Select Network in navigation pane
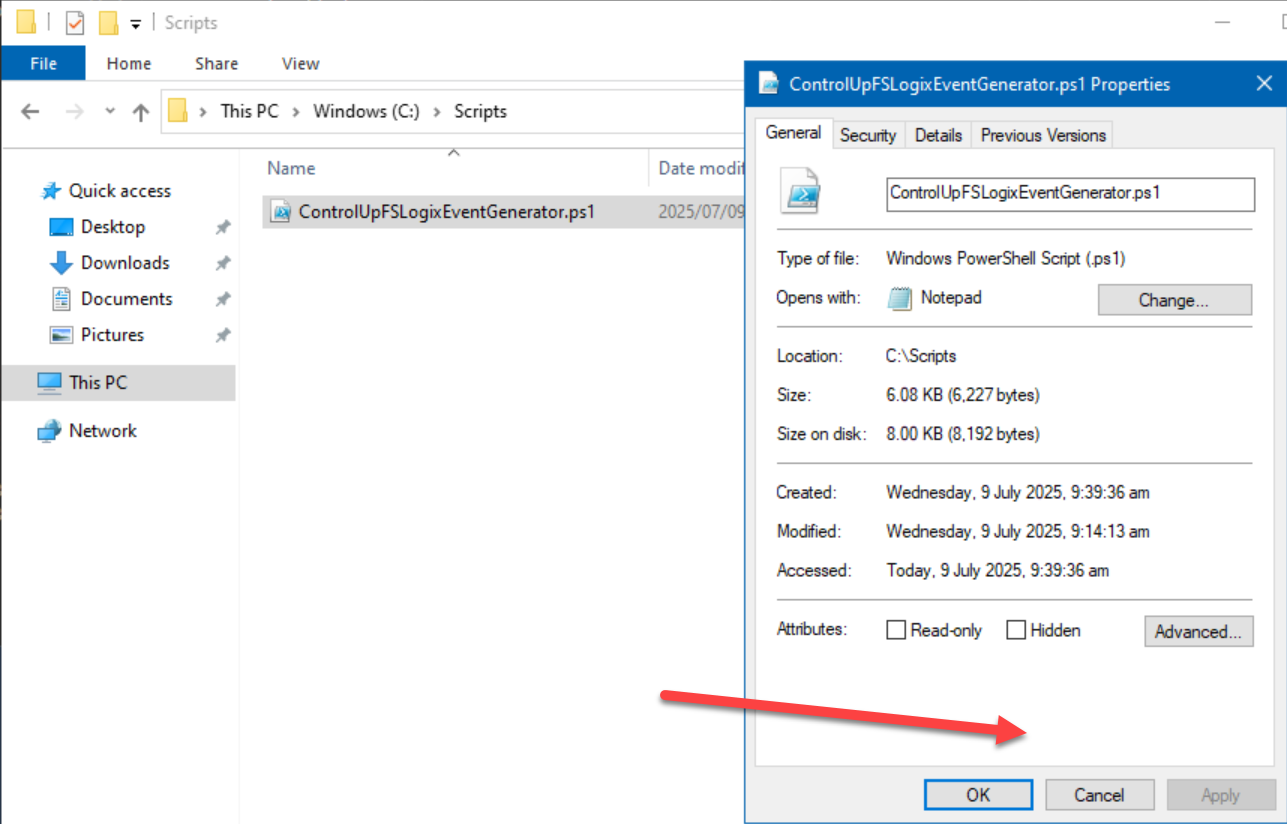Image resolution: width=1287 pixels, height=824 pixels. click(102, 431)
